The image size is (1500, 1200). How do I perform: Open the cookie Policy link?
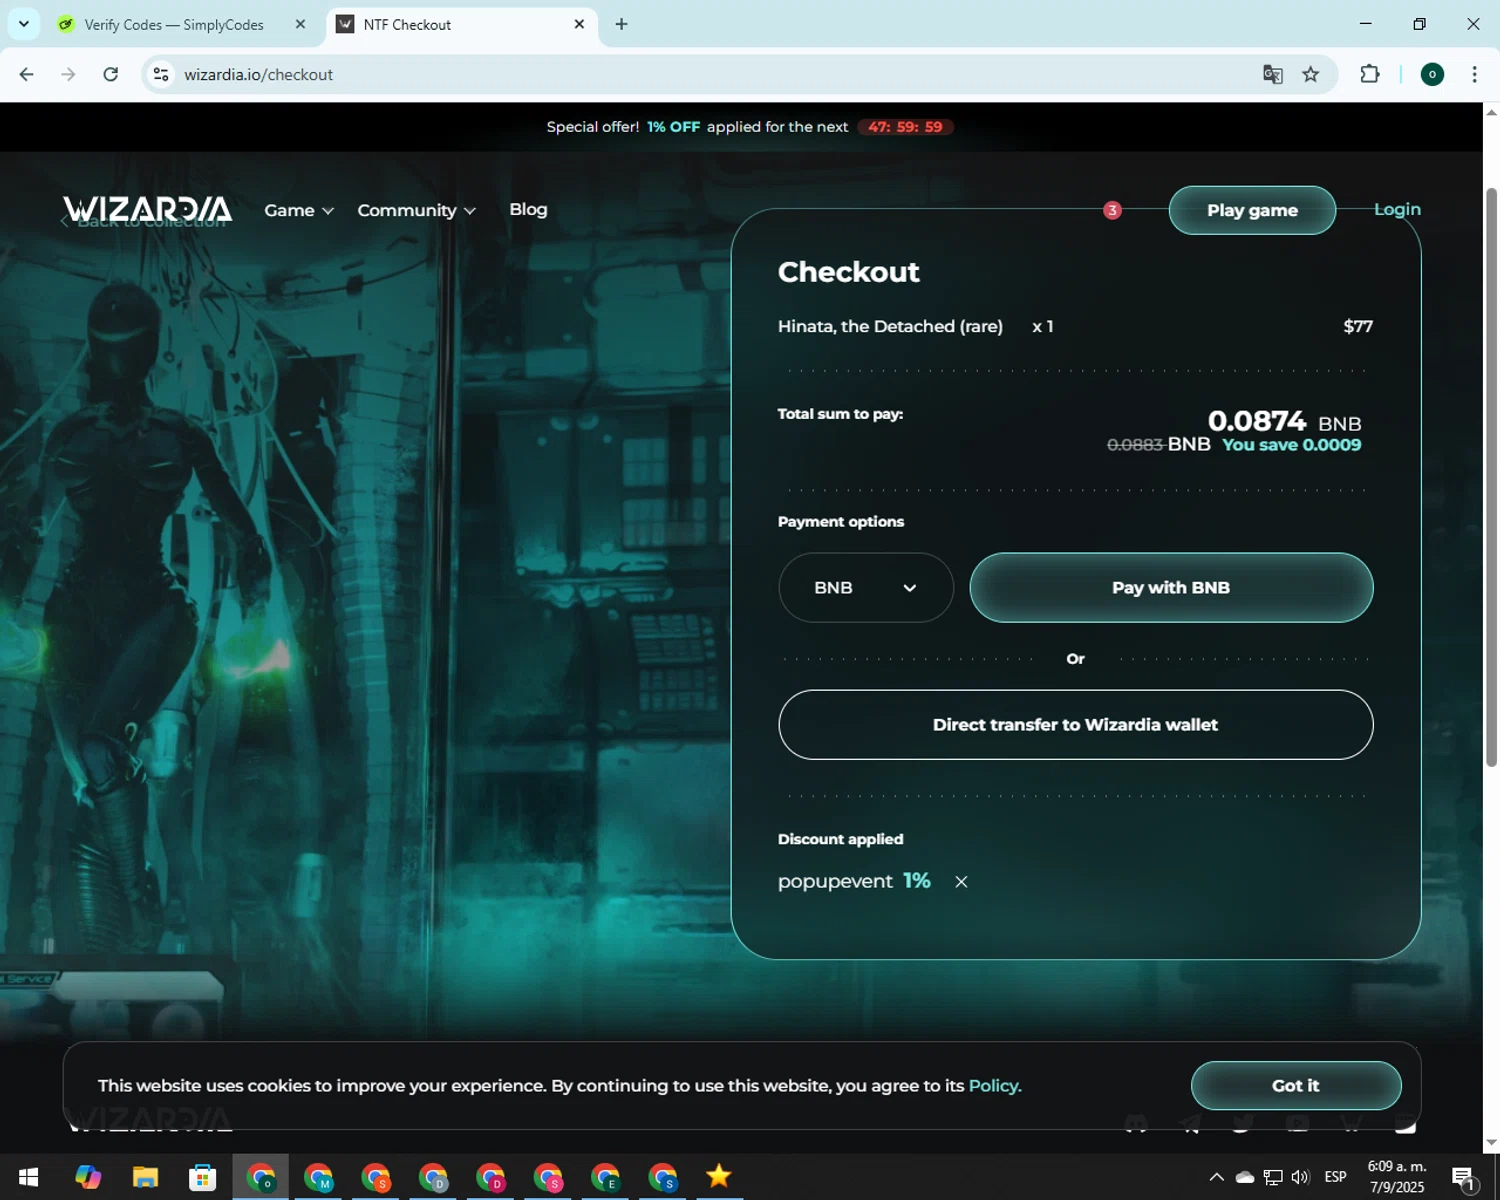(x=994, y=1085)
